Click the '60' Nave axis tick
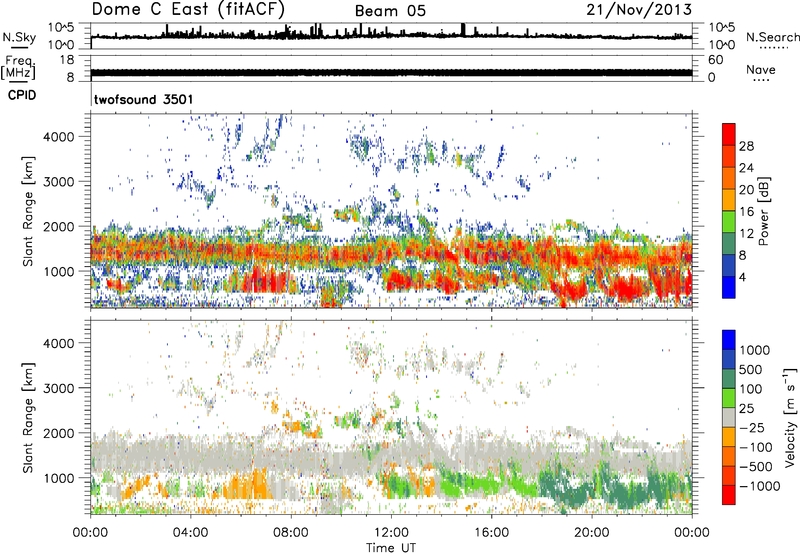The height and width of the screenshot is (554, 800). coord(716,60)
